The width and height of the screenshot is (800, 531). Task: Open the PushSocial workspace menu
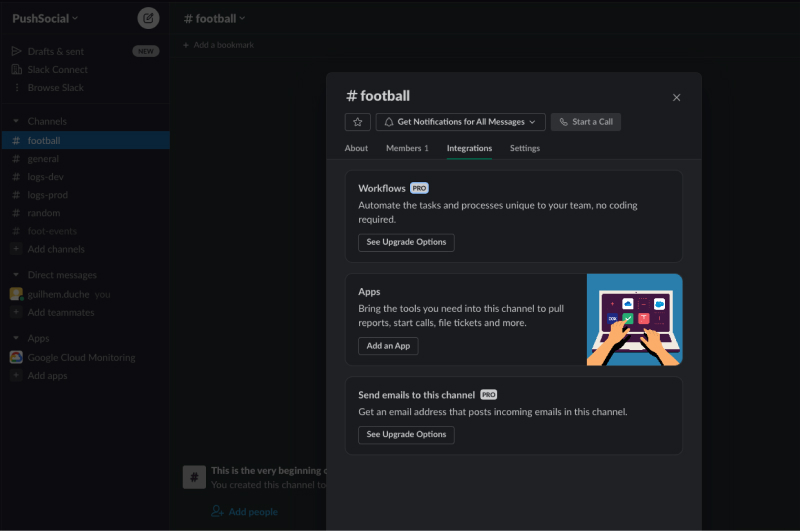click(45, 18)
